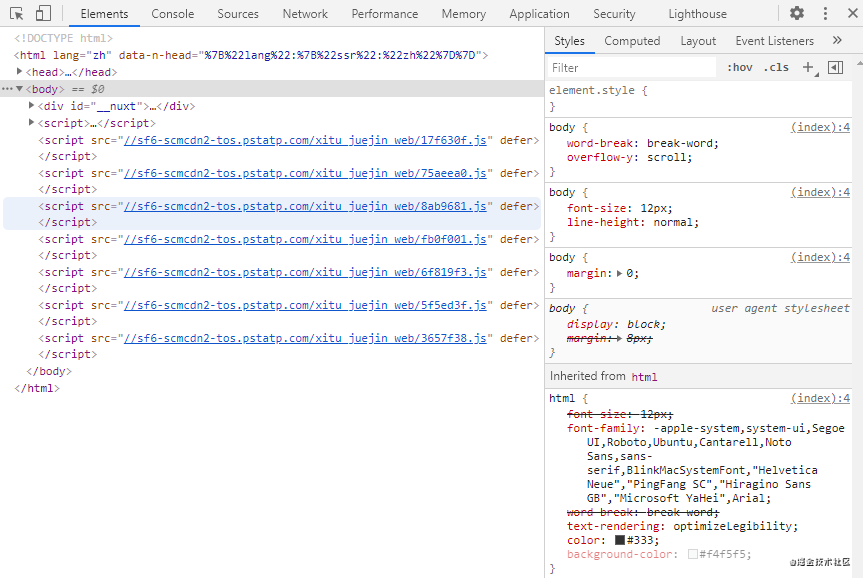Viewport: 863px width, 578px height.
Task: Toggle :hov element state panel
Action: click(x=740, y=67)
